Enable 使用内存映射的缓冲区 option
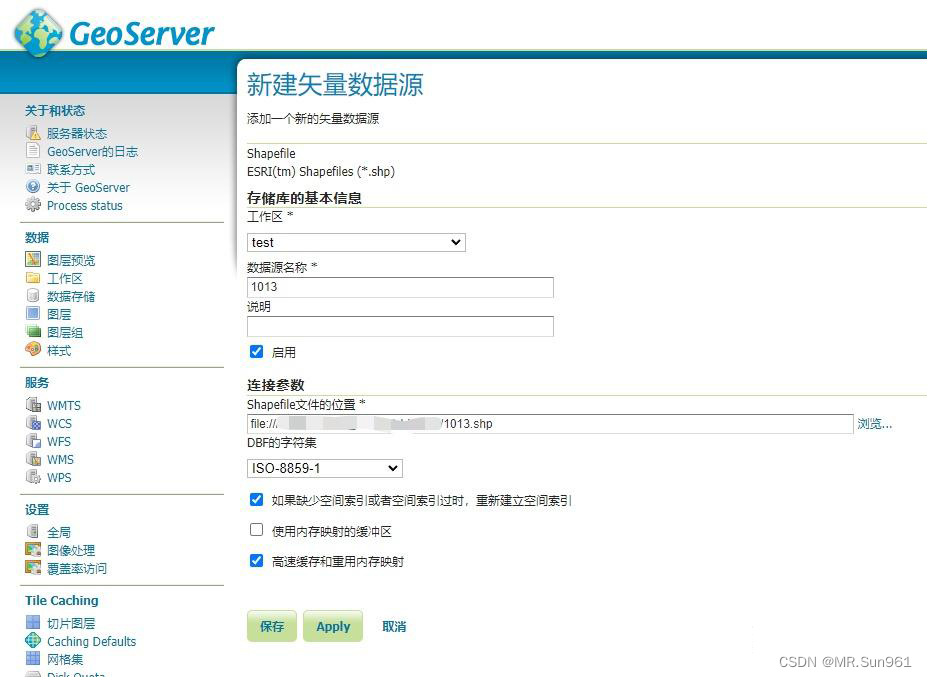The height and width of the screenshot is (677, 927). click(256, 530)
